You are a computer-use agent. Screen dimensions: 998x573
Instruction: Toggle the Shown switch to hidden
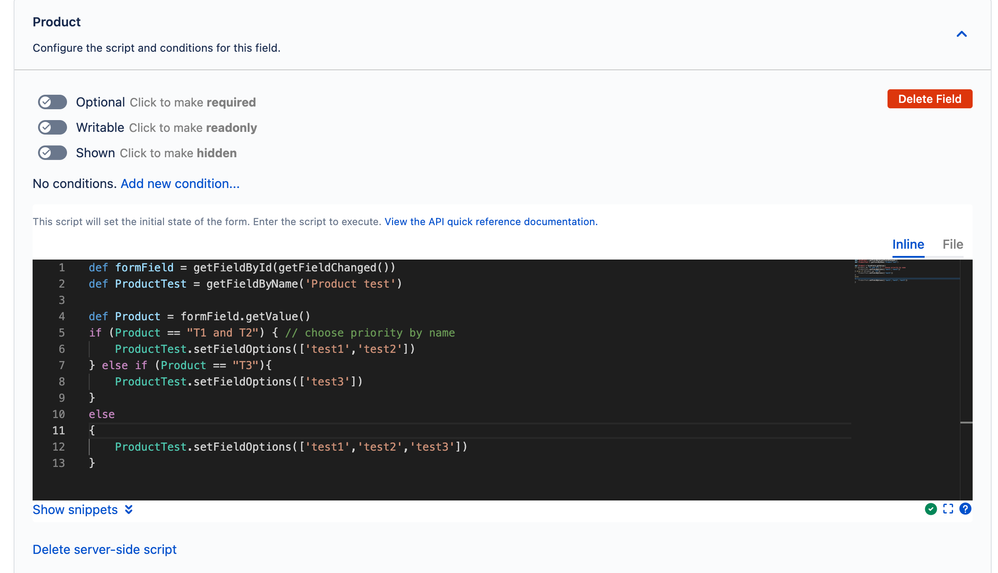pos(52,153)
